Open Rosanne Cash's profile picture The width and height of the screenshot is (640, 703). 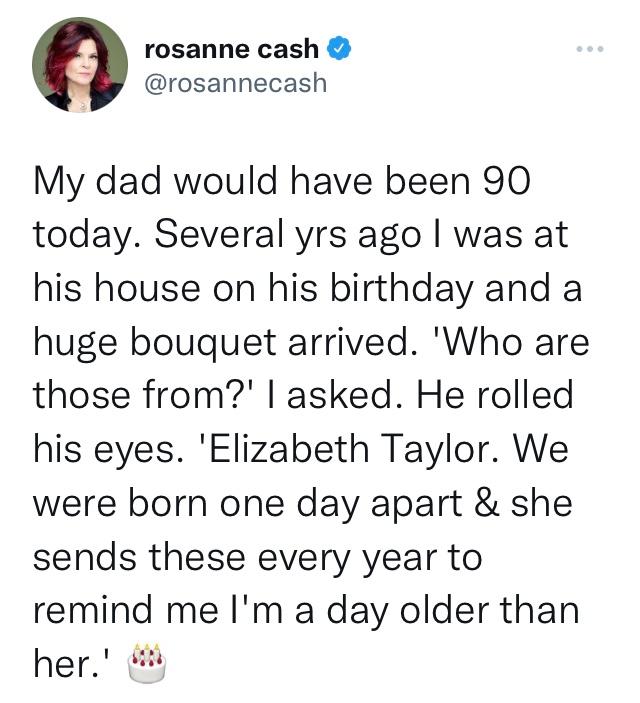(x=80, y=64)
